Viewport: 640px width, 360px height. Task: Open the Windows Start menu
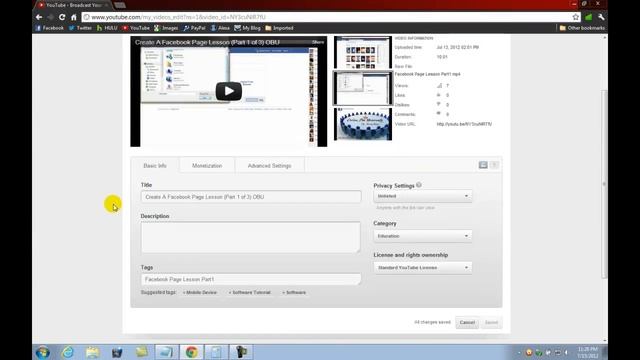tap(42, 352)
